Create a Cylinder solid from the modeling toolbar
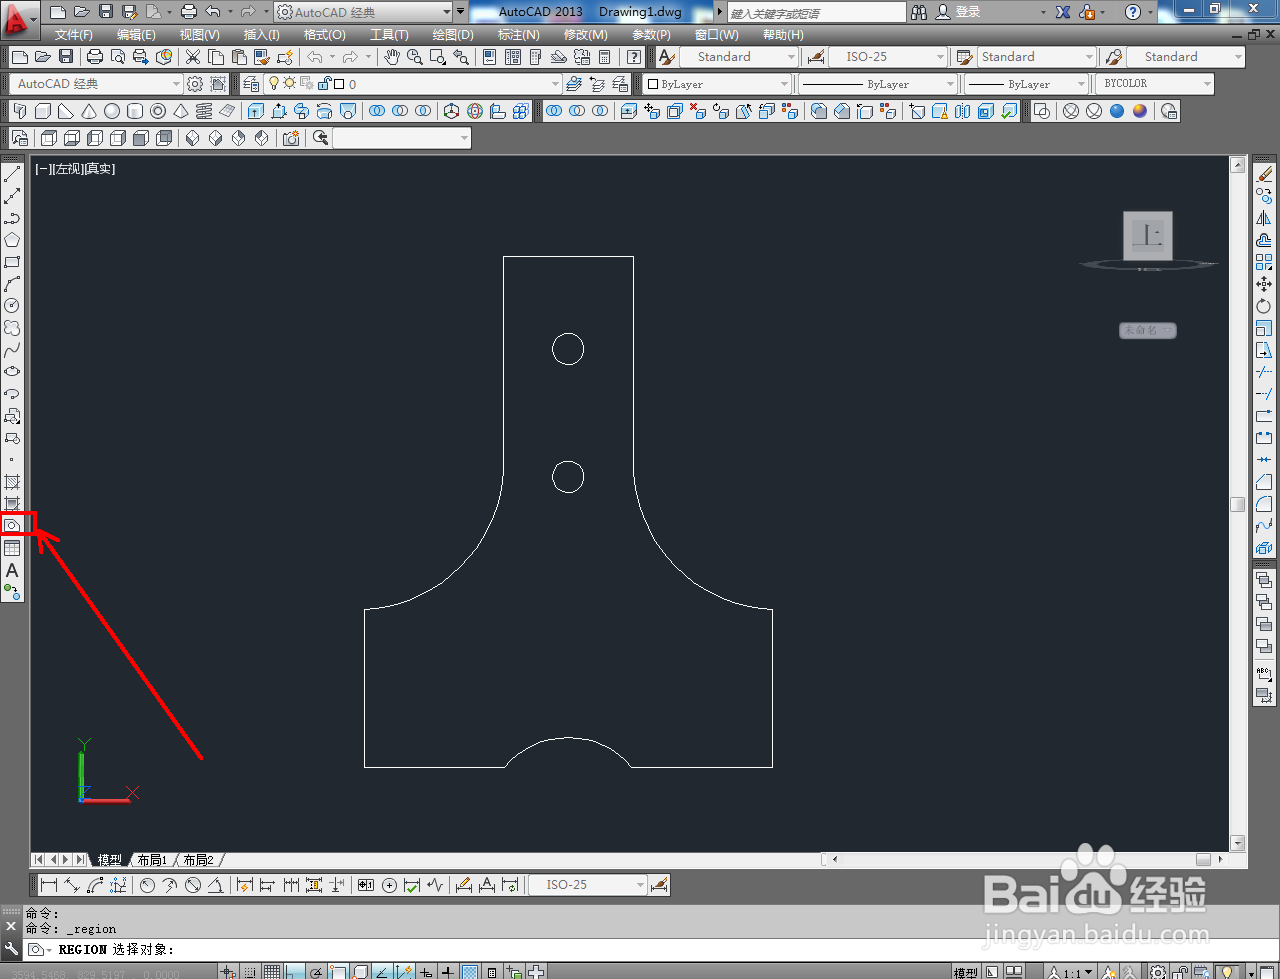The height and width of the screenshot is (979, 1280). pyautogui.click(x=135, y=111)
